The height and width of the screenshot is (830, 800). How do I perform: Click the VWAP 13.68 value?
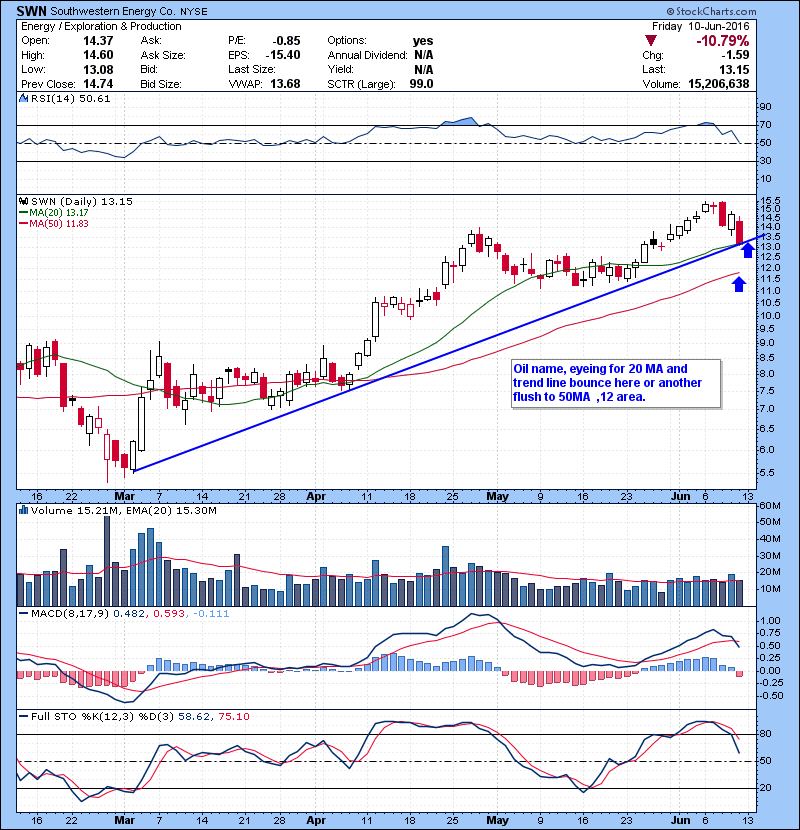[x=285, y=84]
